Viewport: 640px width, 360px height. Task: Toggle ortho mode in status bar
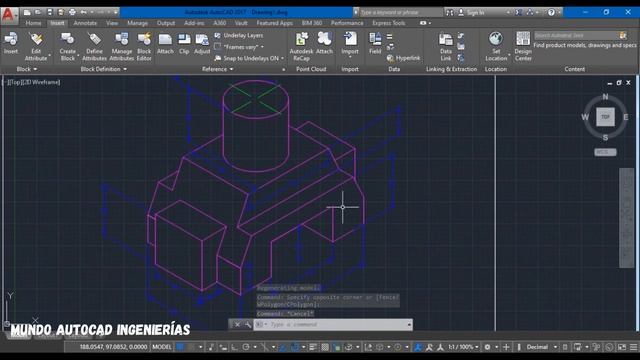[x=234, y=347]
